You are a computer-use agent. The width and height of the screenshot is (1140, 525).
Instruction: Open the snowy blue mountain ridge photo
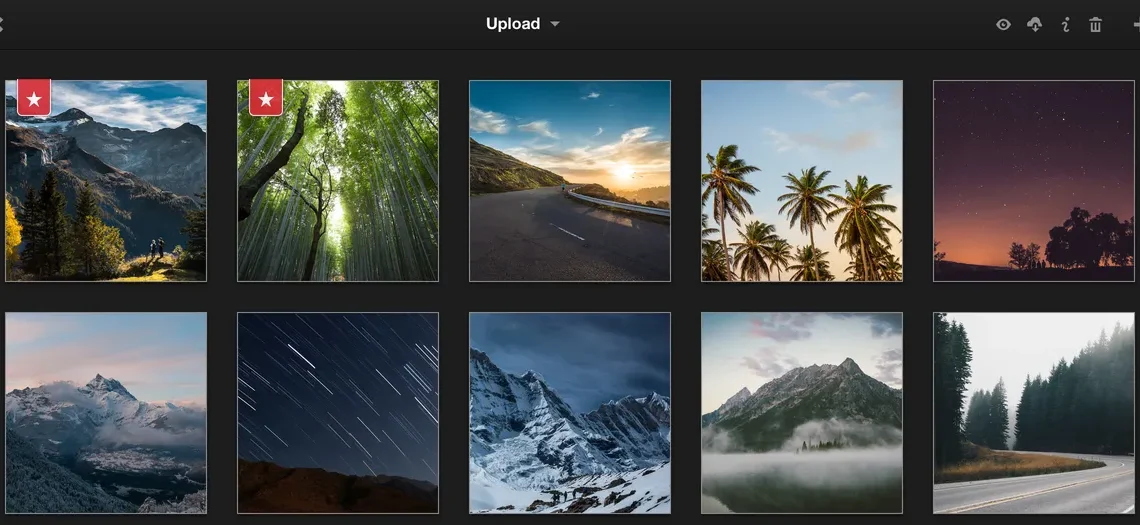(570, 413)
